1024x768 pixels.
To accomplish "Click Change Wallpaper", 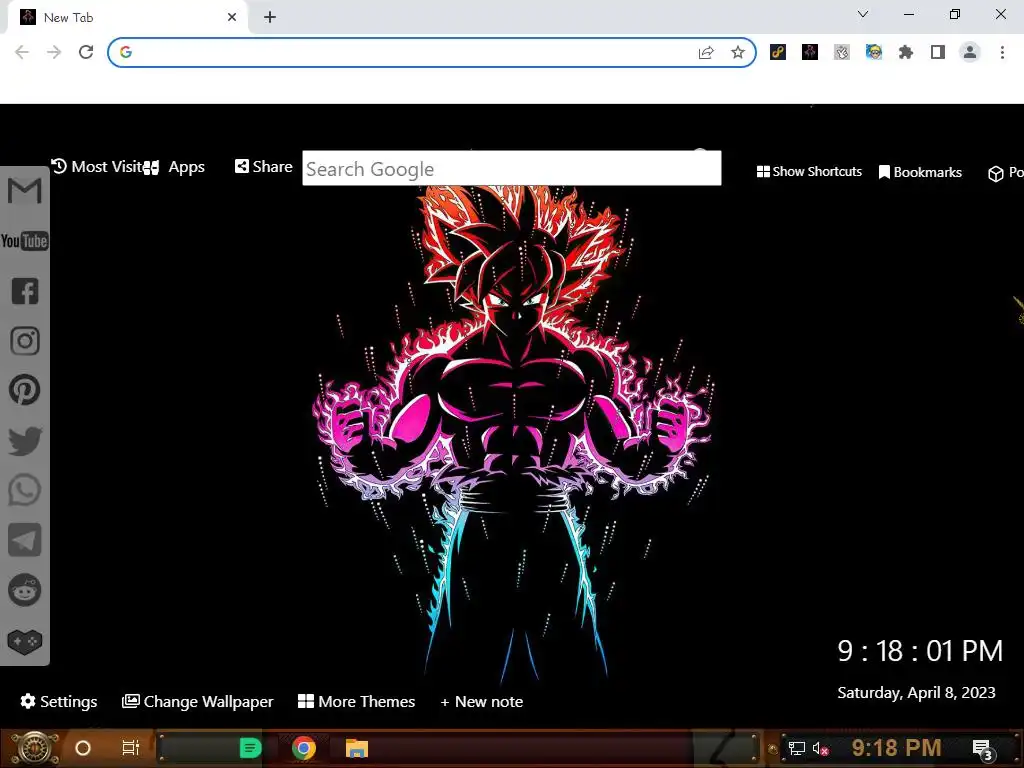I will [x=198, y=701].
